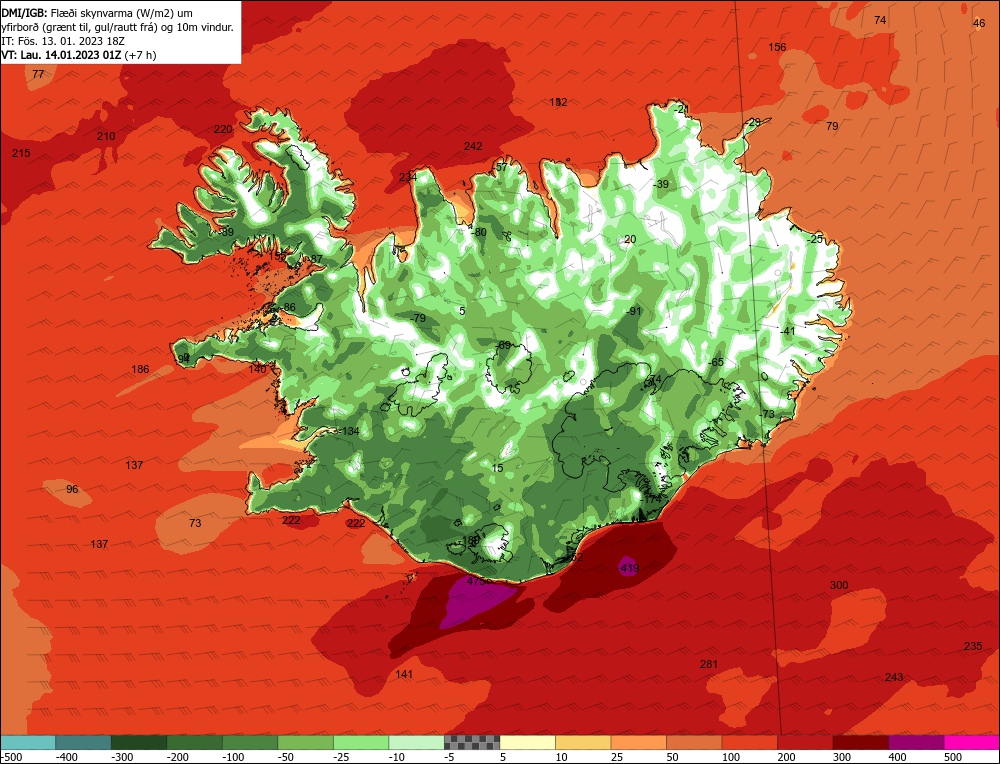Click the -80 value on the map
1000x764 pixels.
click(478, 232)
